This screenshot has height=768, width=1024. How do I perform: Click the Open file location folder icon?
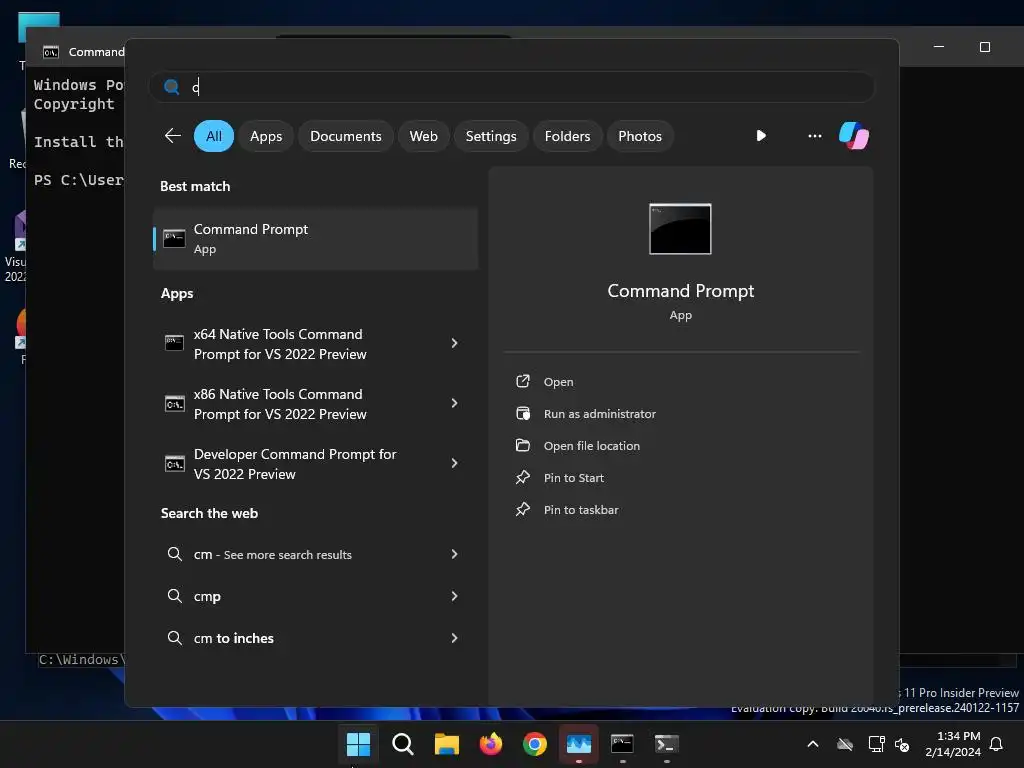(522, 445)
